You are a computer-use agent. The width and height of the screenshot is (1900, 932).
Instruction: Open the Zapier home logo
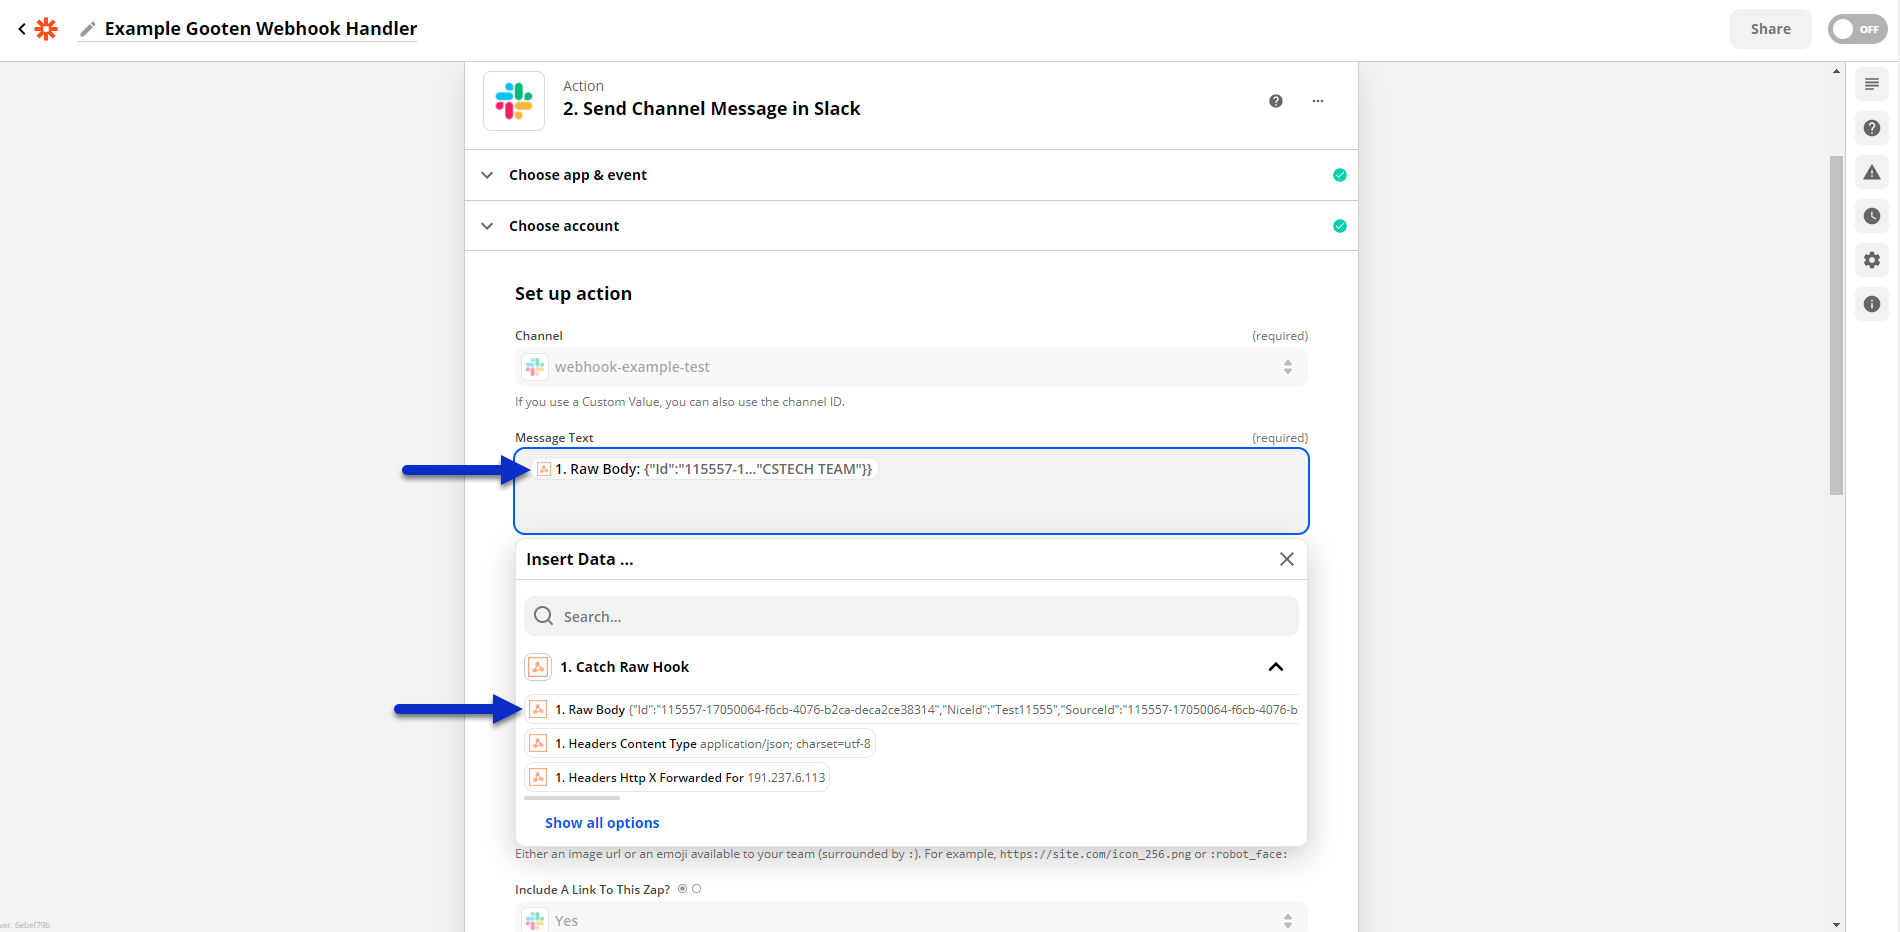pos(46,29)
